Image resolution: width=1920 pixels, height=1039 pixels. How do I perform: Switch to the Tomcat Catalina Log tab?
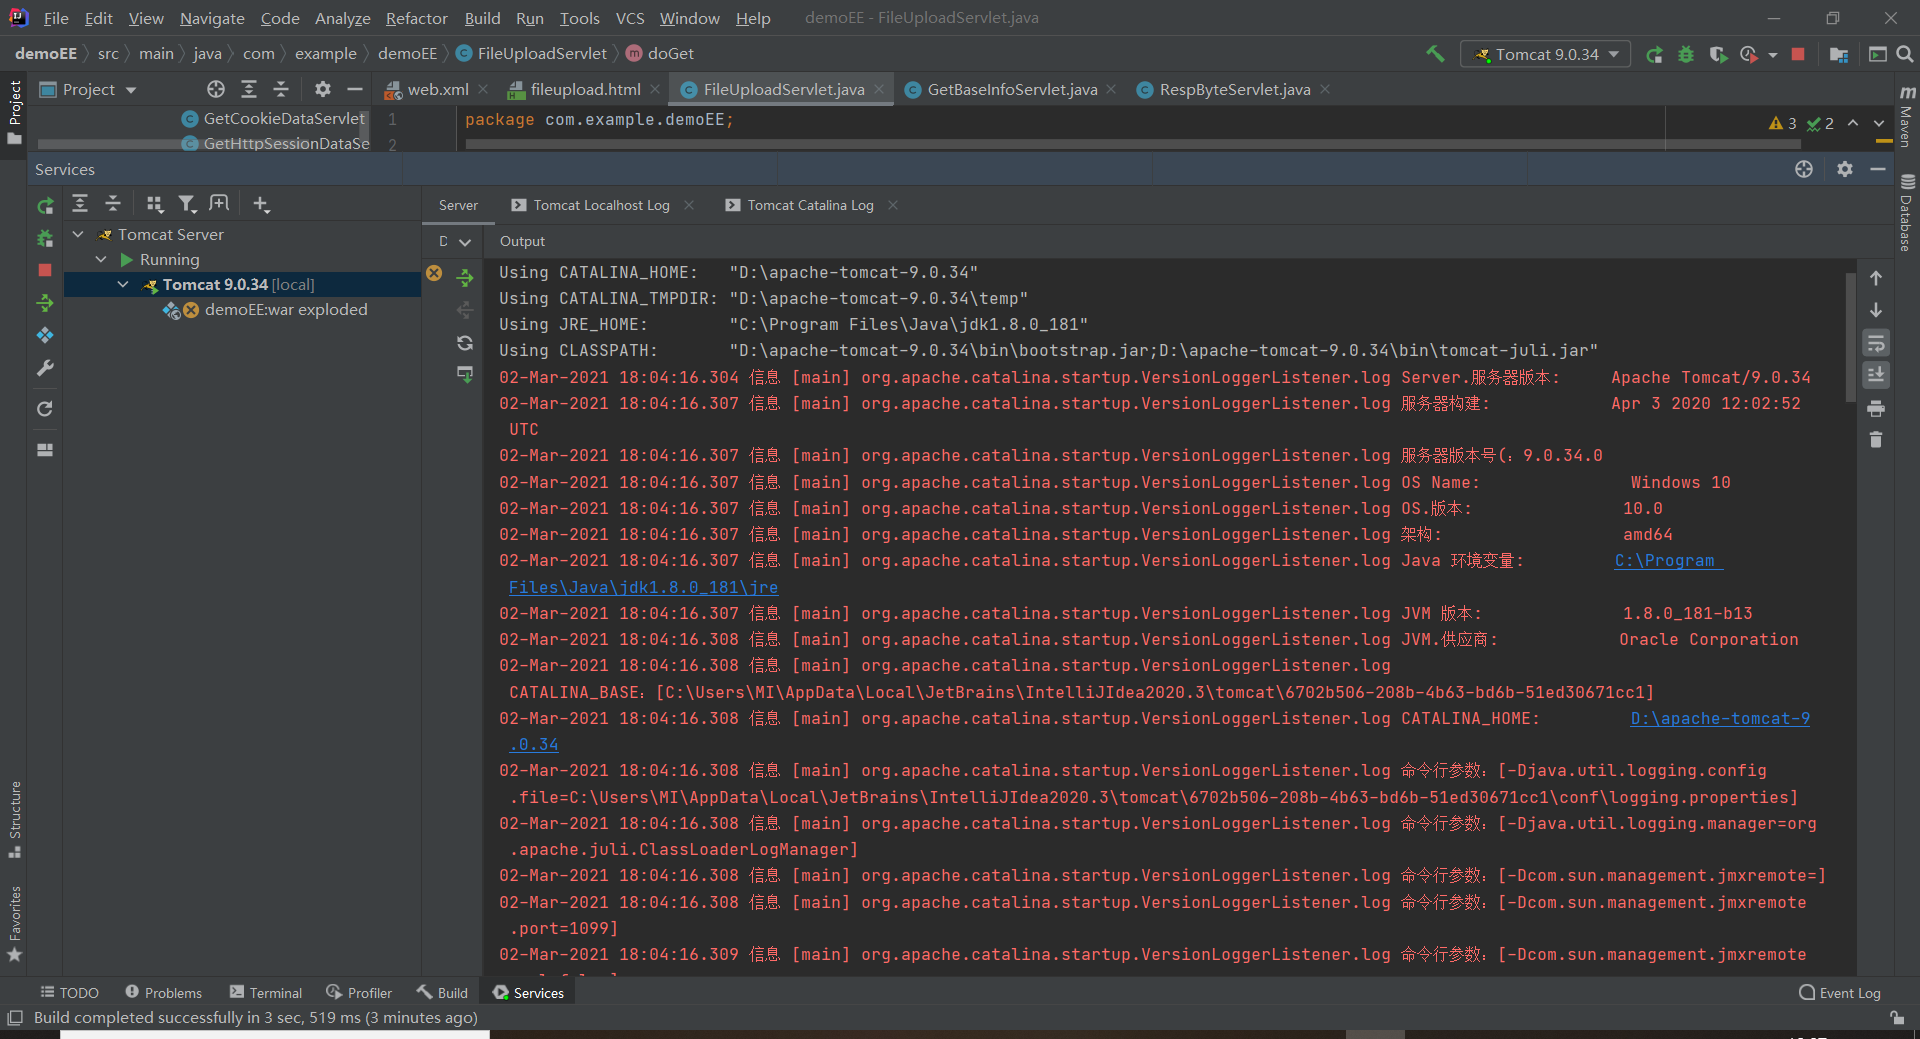(x=811, y=205)
